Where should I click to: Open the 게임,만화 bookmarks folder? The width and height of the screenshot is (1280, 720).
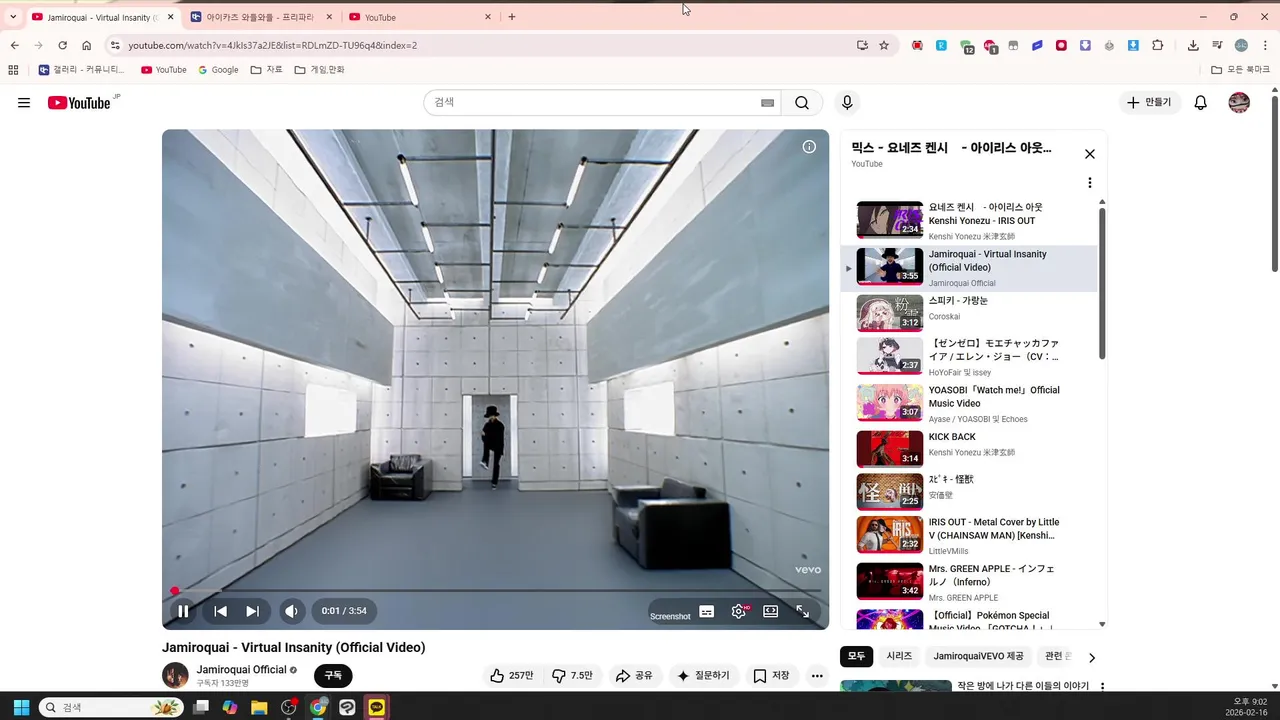point(320,70)
